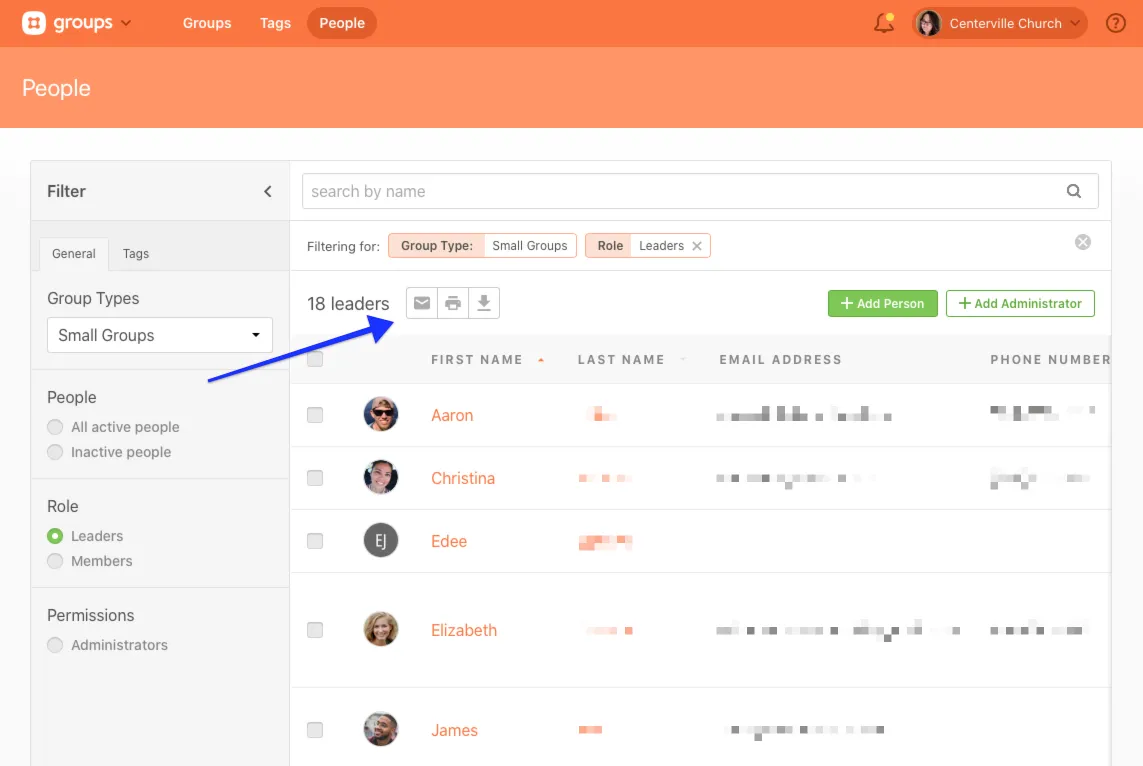Viewport: 1143px width, 766px height.
Task: Click the search magnifier icon
Action: [1074, 191]
